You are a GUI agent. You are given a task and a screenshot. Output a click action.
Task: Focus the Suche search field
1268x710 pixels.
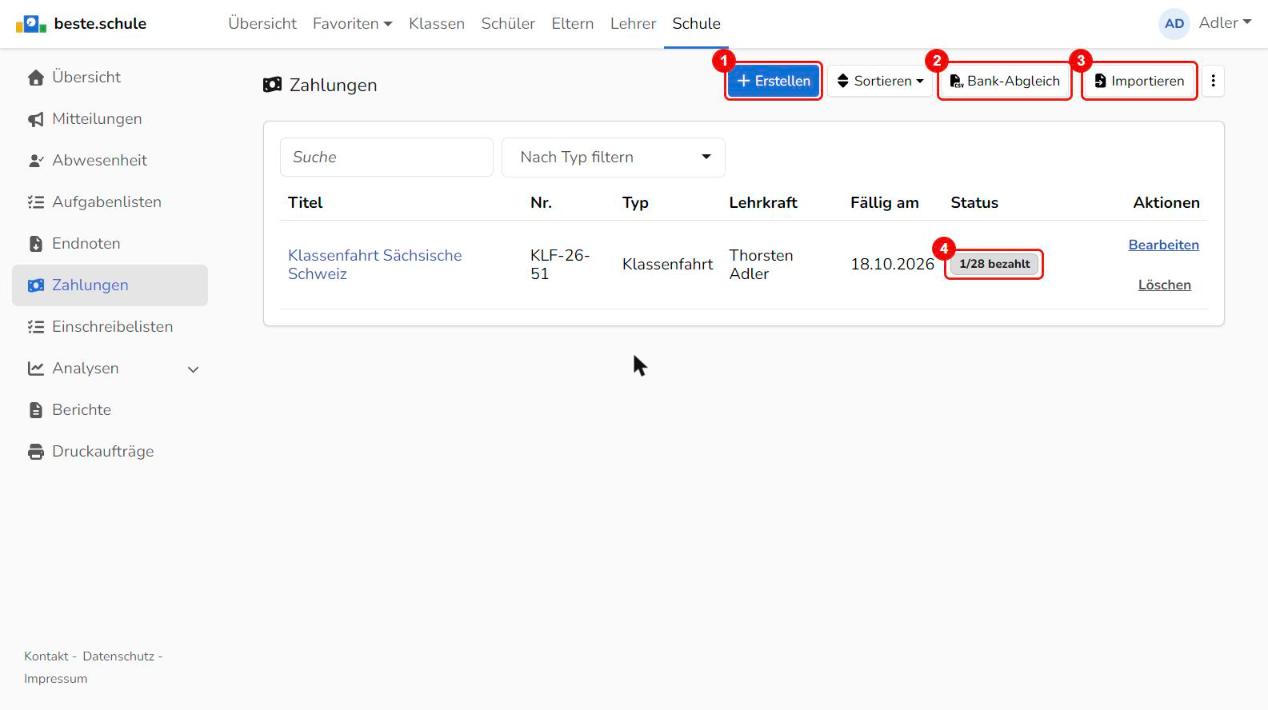[x=387, y=157]
